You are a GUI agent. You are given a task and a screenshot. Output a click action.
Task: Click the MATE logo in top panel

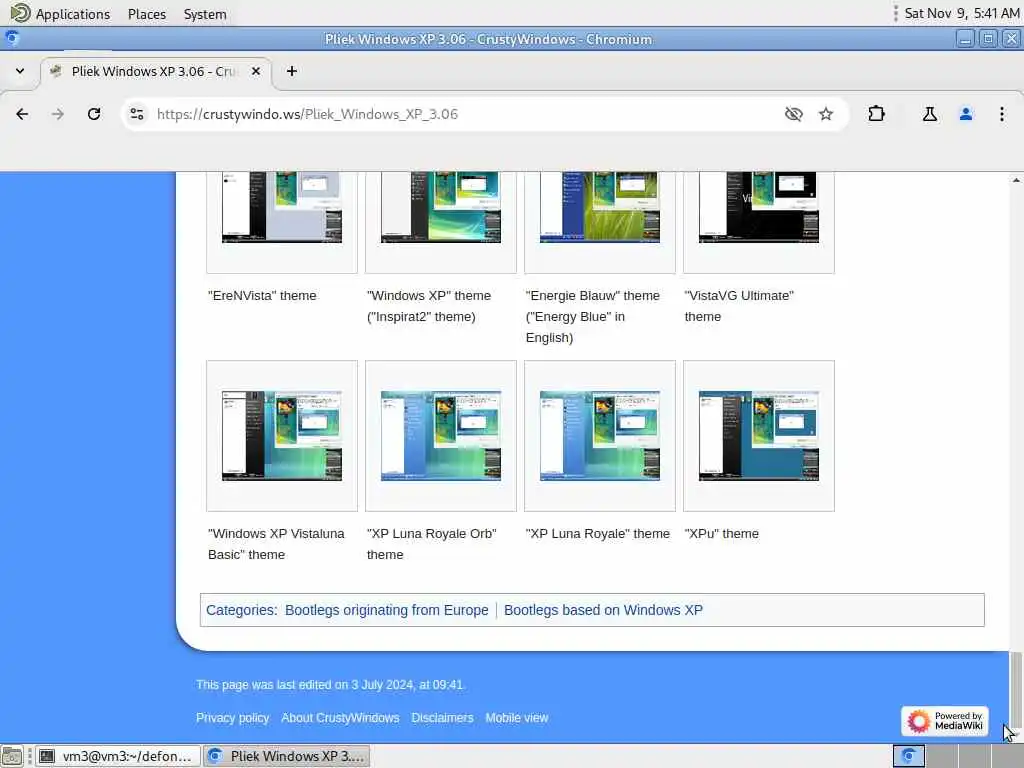(x=20, y=13)
